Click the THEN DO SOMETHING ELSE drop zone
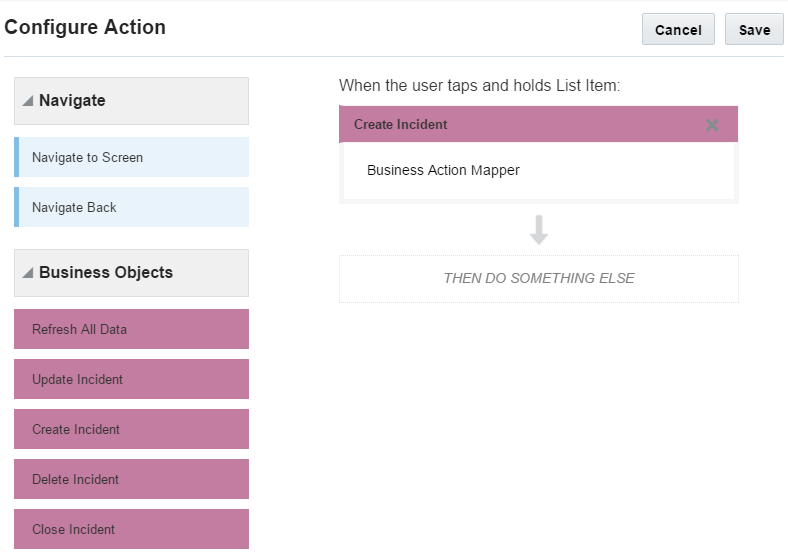The height and width of the screenshot is (556, 788). [x=538, y=278]
